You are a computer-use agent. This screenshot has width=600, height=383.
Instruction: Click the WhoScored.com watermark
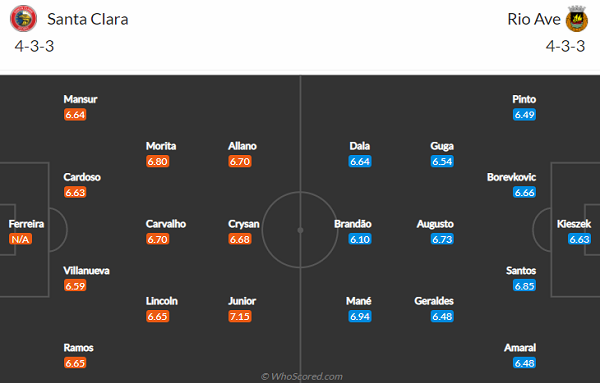[302, 376]
